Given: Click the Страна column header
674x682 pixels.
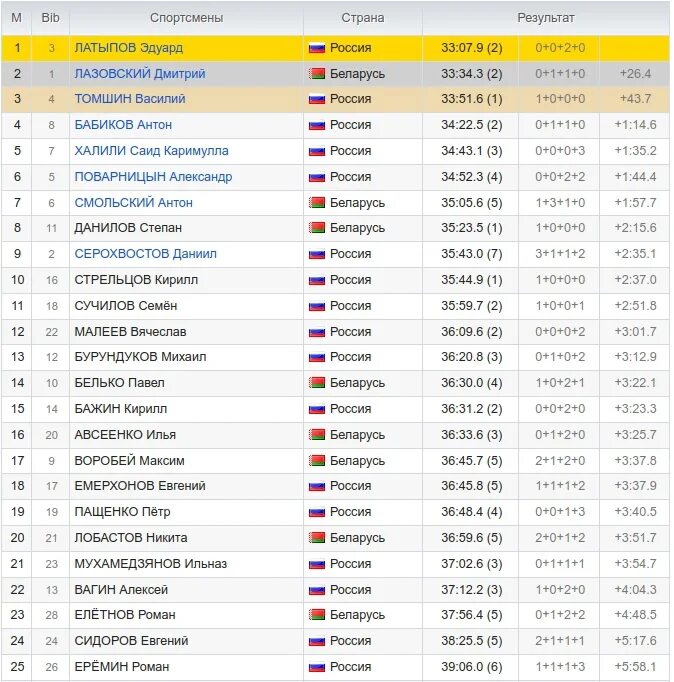Looking at the screenshot, I should 363,18.
